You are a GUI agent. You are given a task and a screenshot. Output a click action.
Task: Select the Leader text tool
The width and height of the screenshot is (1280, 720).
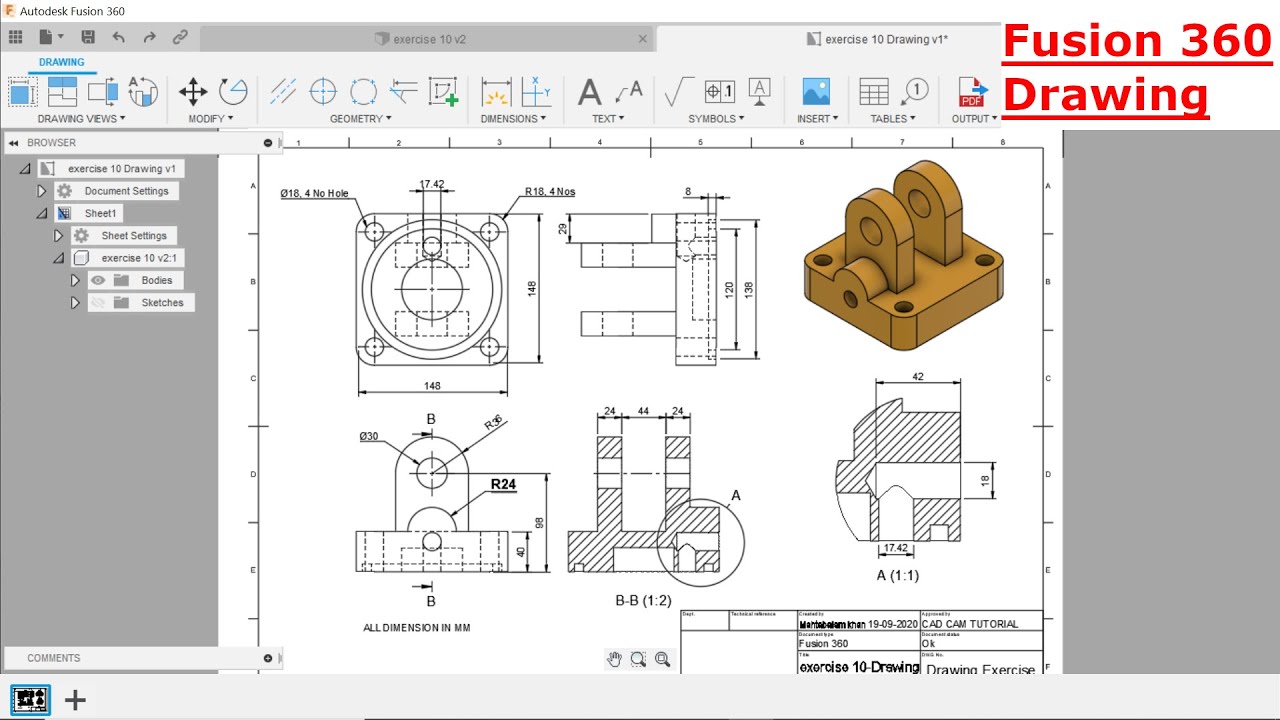[x=629, y=92]
